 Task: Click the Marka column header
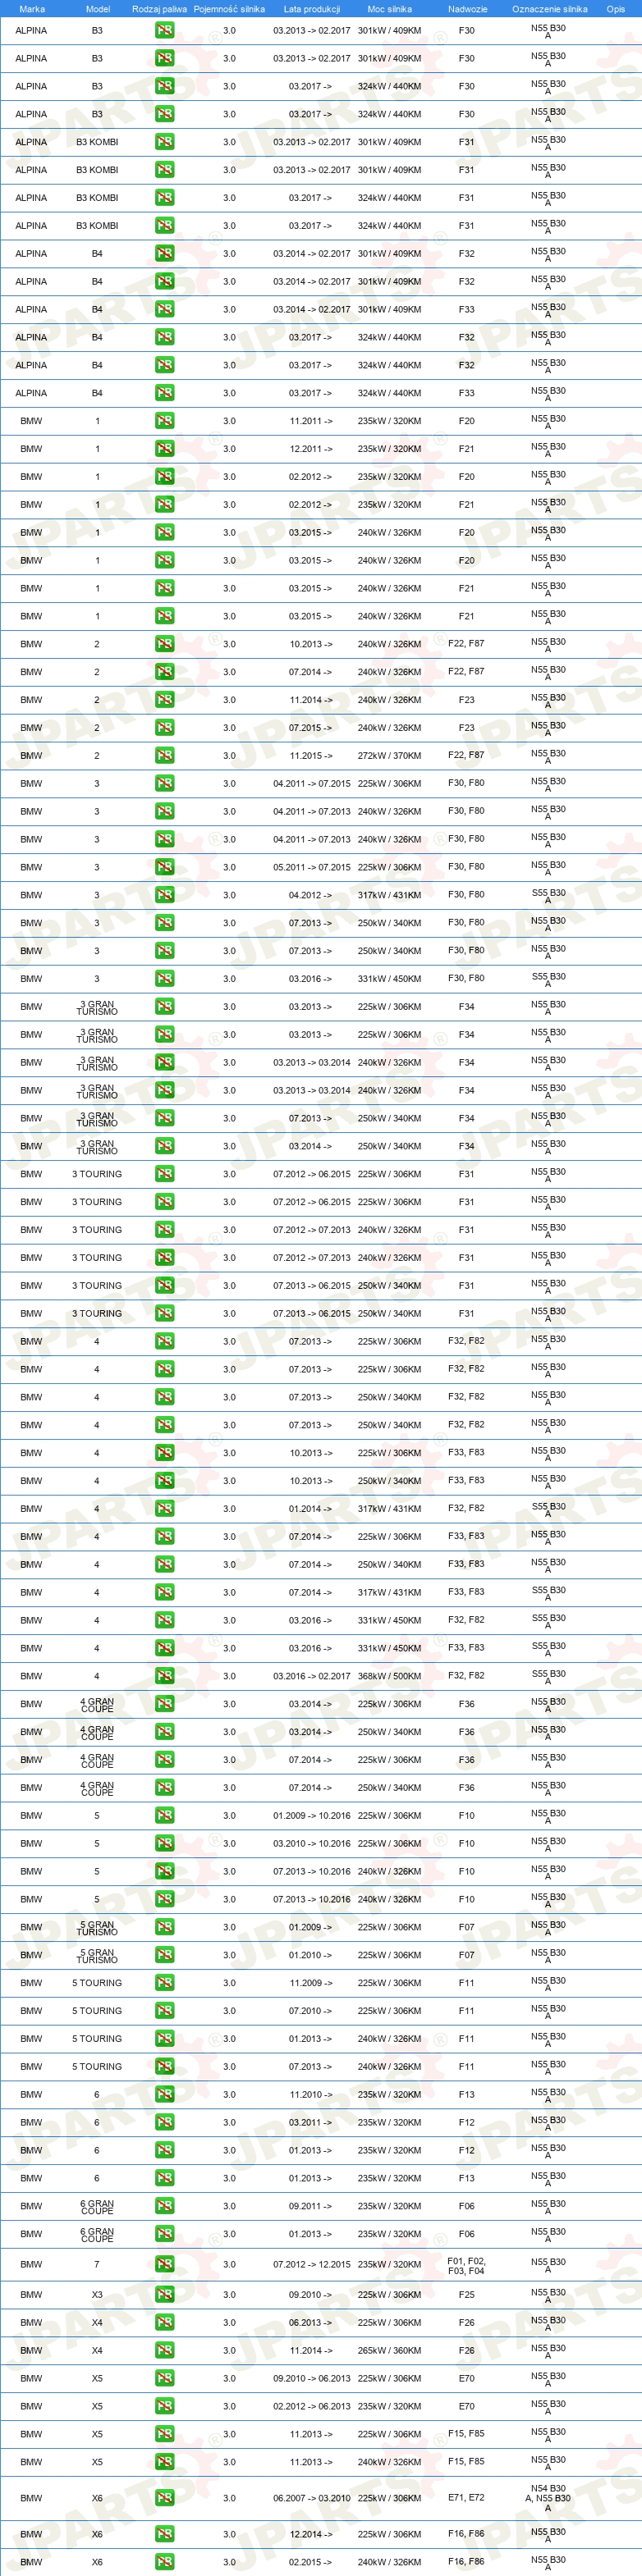32,9
